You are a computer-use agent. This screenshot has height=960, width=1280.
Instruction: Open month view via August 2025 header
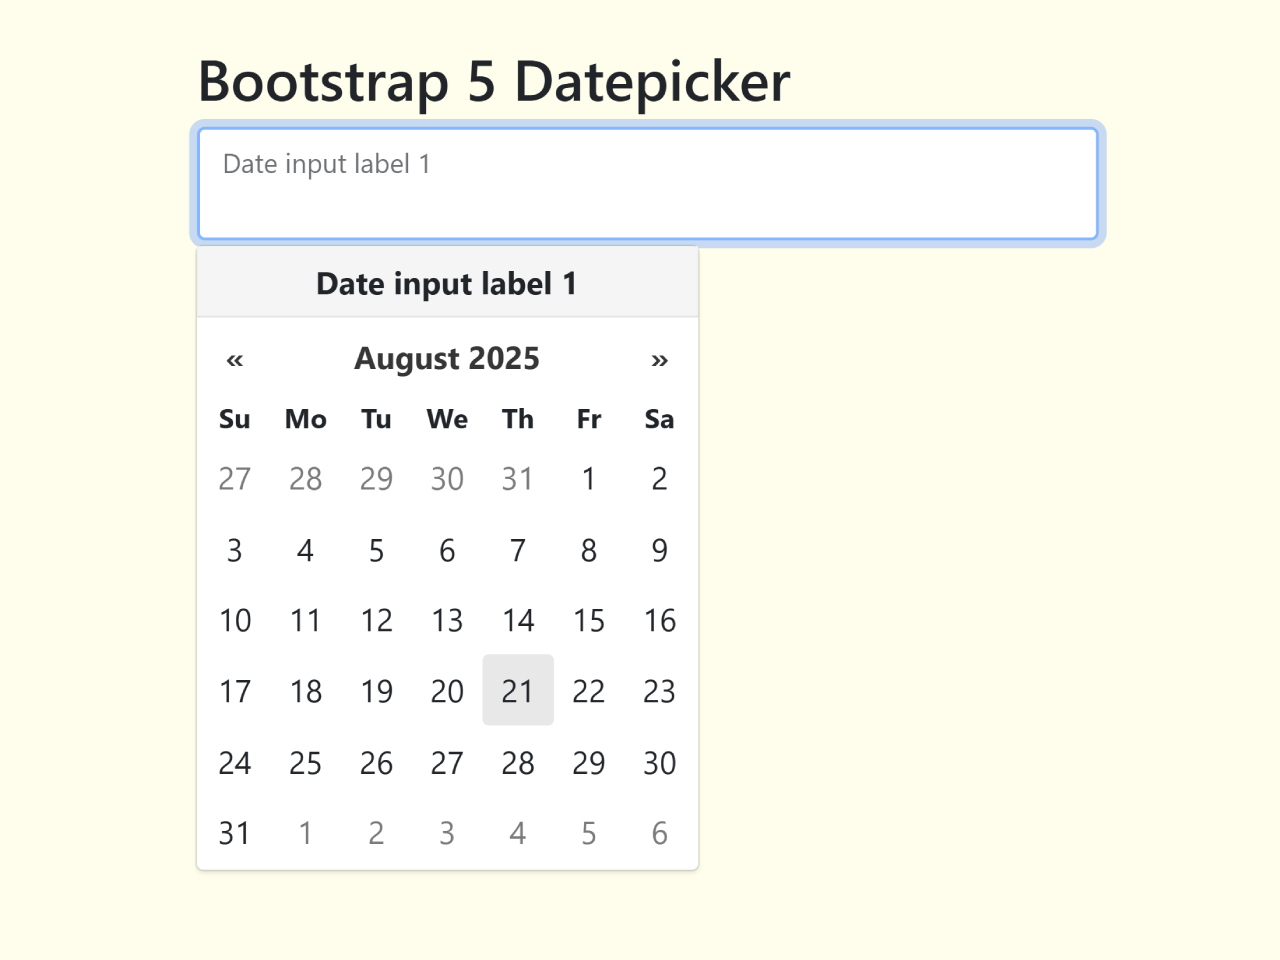pos(446,358)
